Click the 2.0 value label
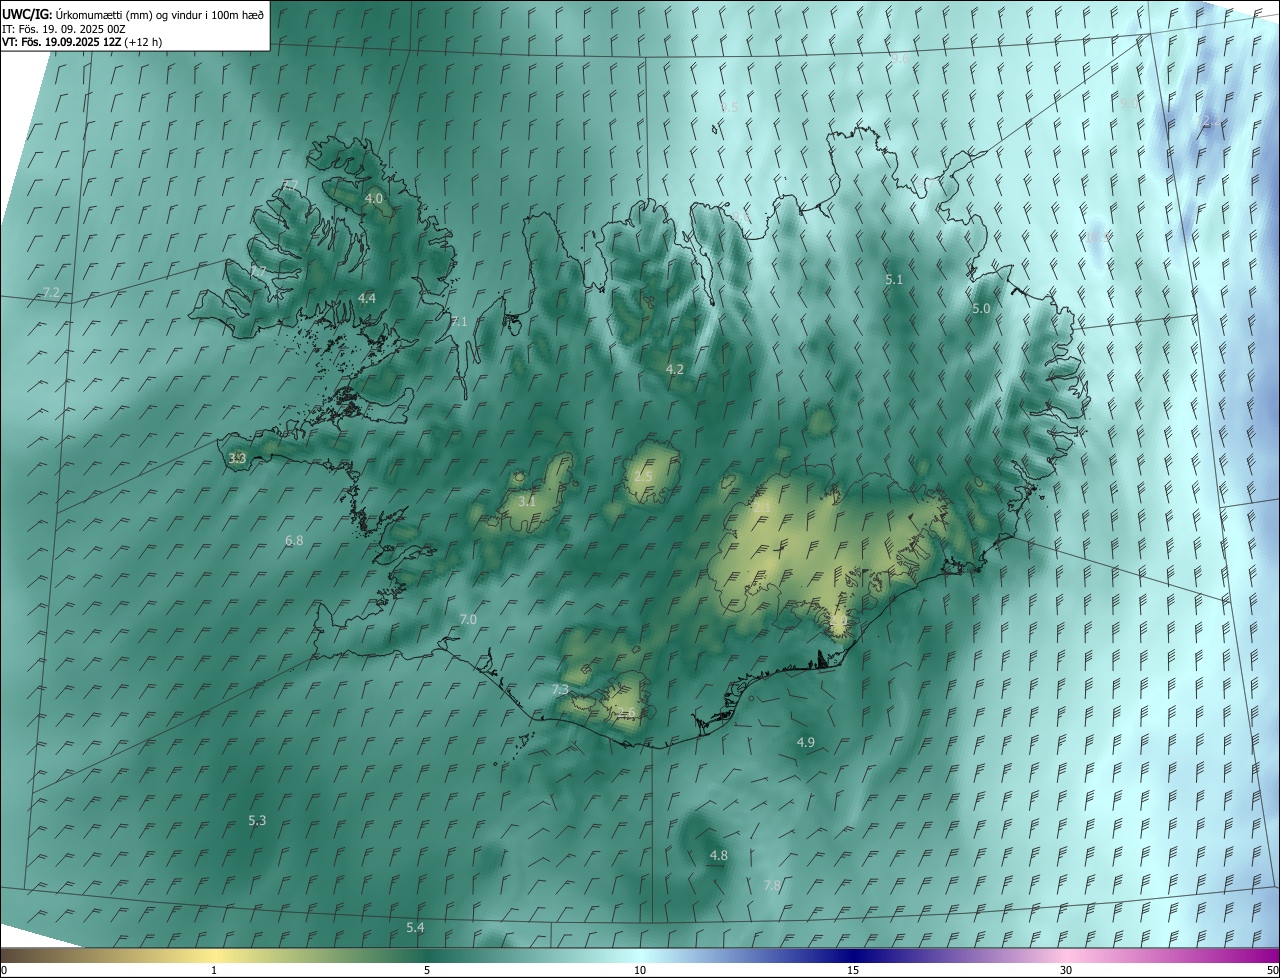 (838, 622)
